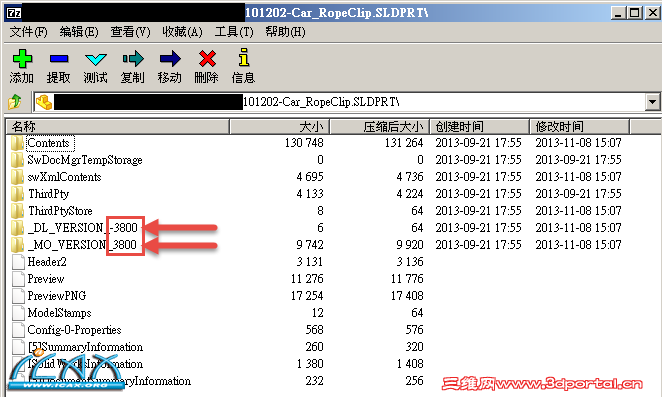Sort by the 大小 column header
Screen dimensions: 662x397
click(x=279, y=126)
